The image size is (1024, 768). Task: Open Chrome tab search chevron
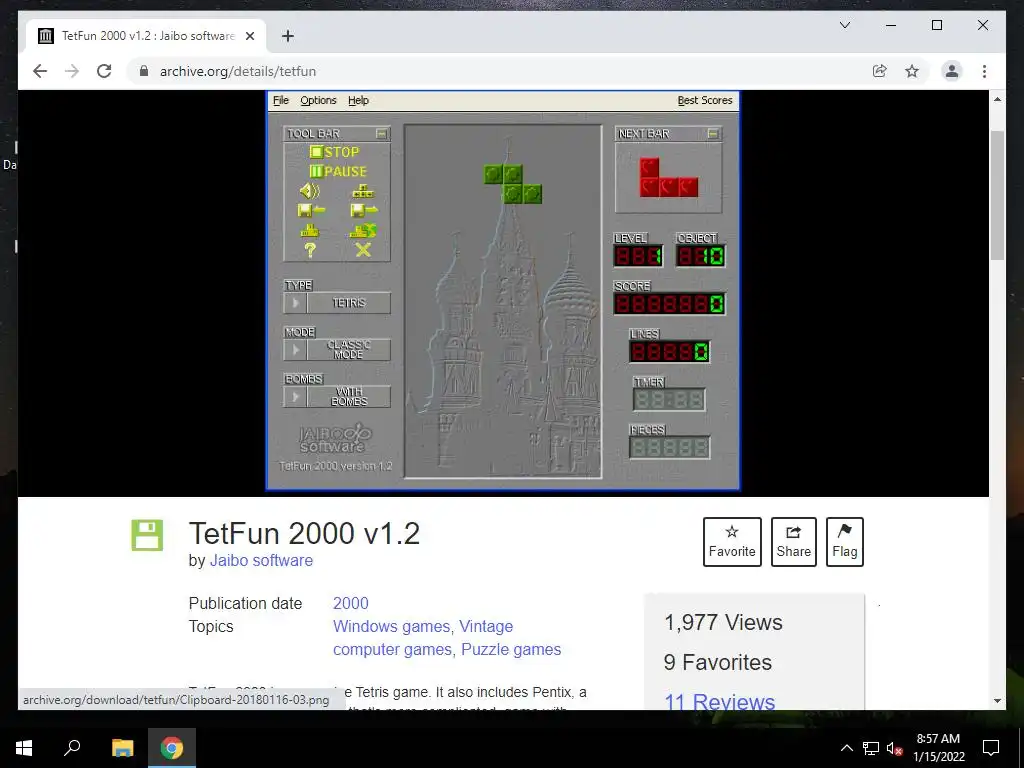pyautogui.click(x=844, y=25)
